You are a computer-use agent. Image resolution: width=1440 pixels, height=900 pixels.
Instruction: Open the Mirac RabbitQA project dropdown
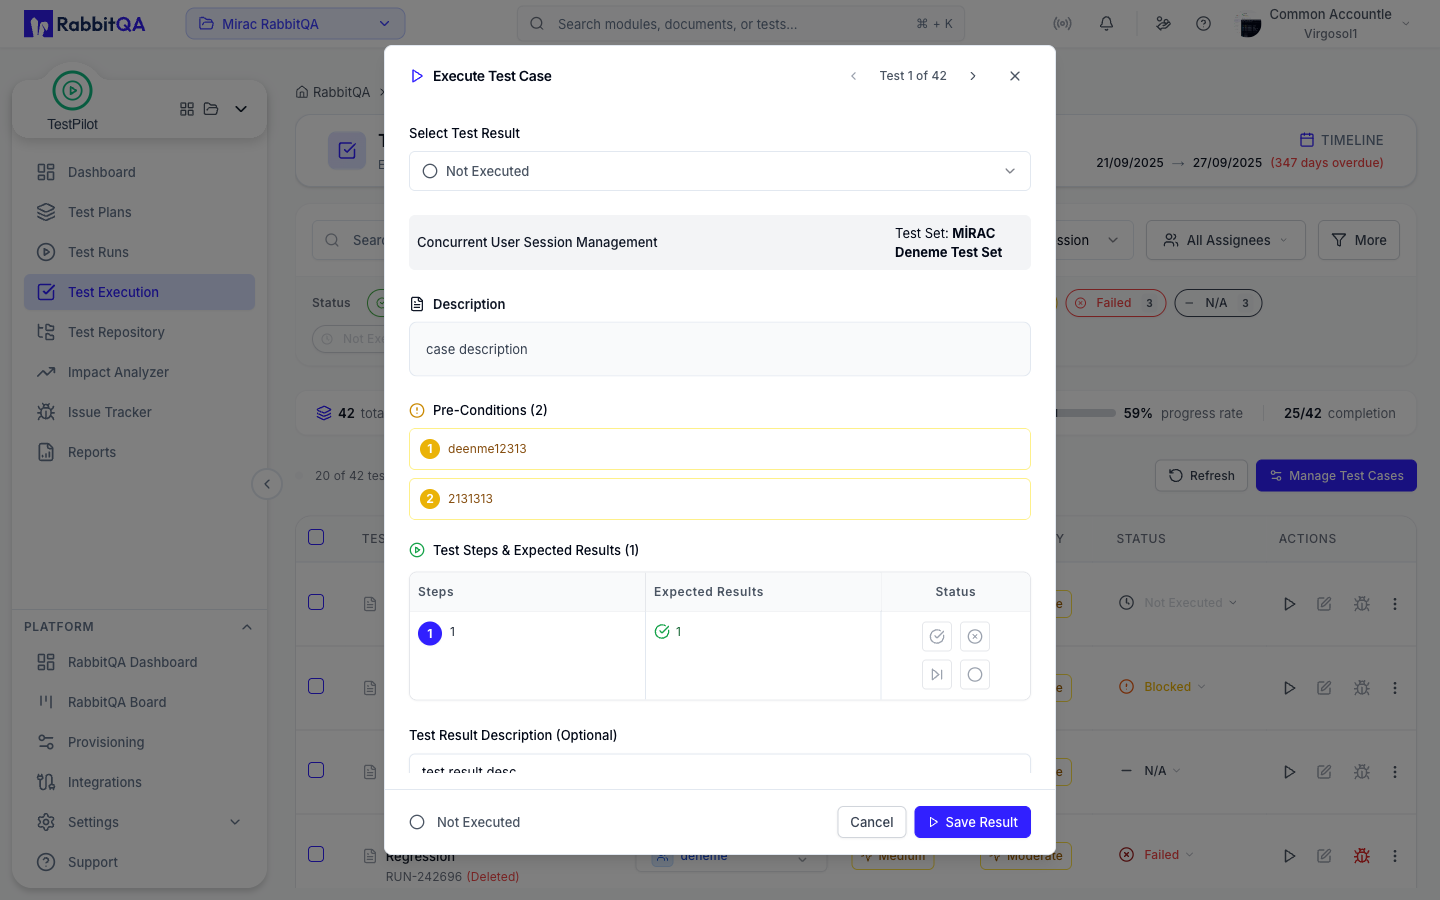[295, 24]
